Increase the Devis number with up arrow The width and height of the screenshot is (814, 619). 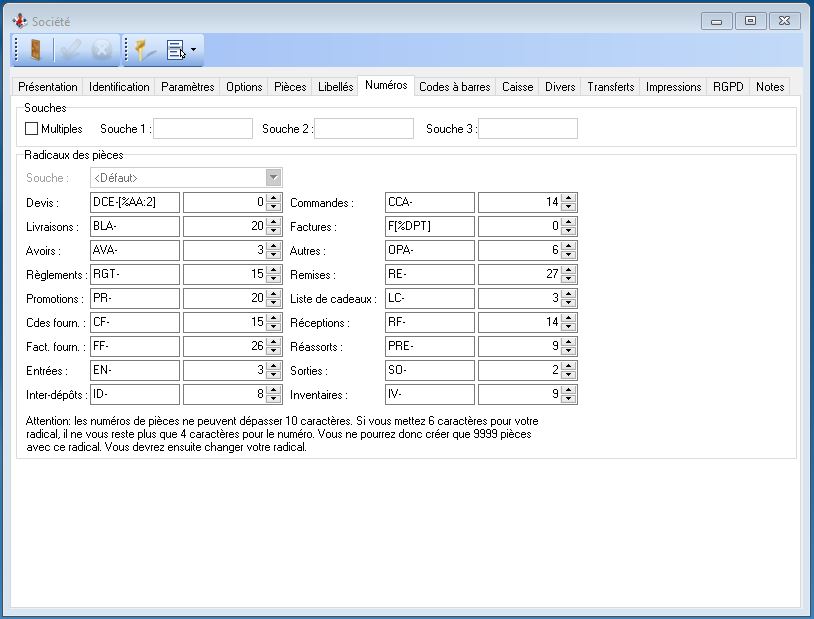pyautogui.click(x=273, y=198)
